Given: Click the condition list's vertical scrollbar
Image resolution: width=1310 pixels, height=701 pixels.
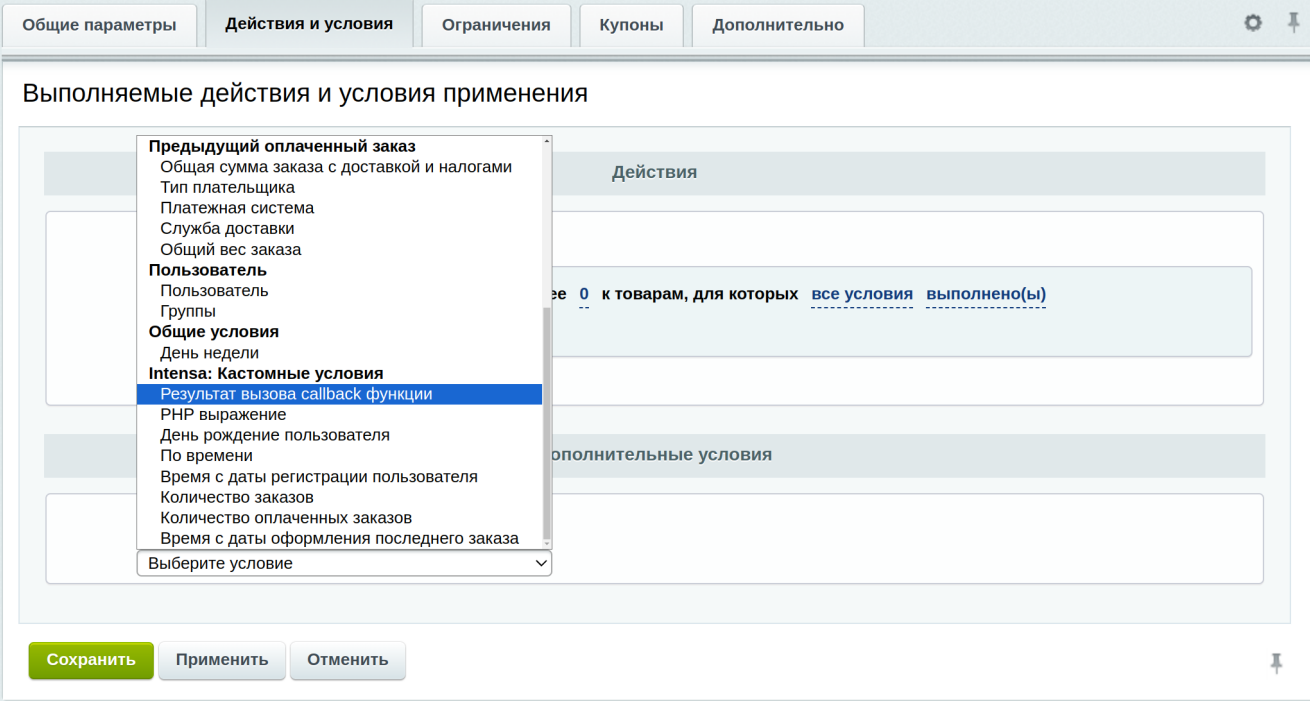Looking at the screenshot, I should (546, 420).
